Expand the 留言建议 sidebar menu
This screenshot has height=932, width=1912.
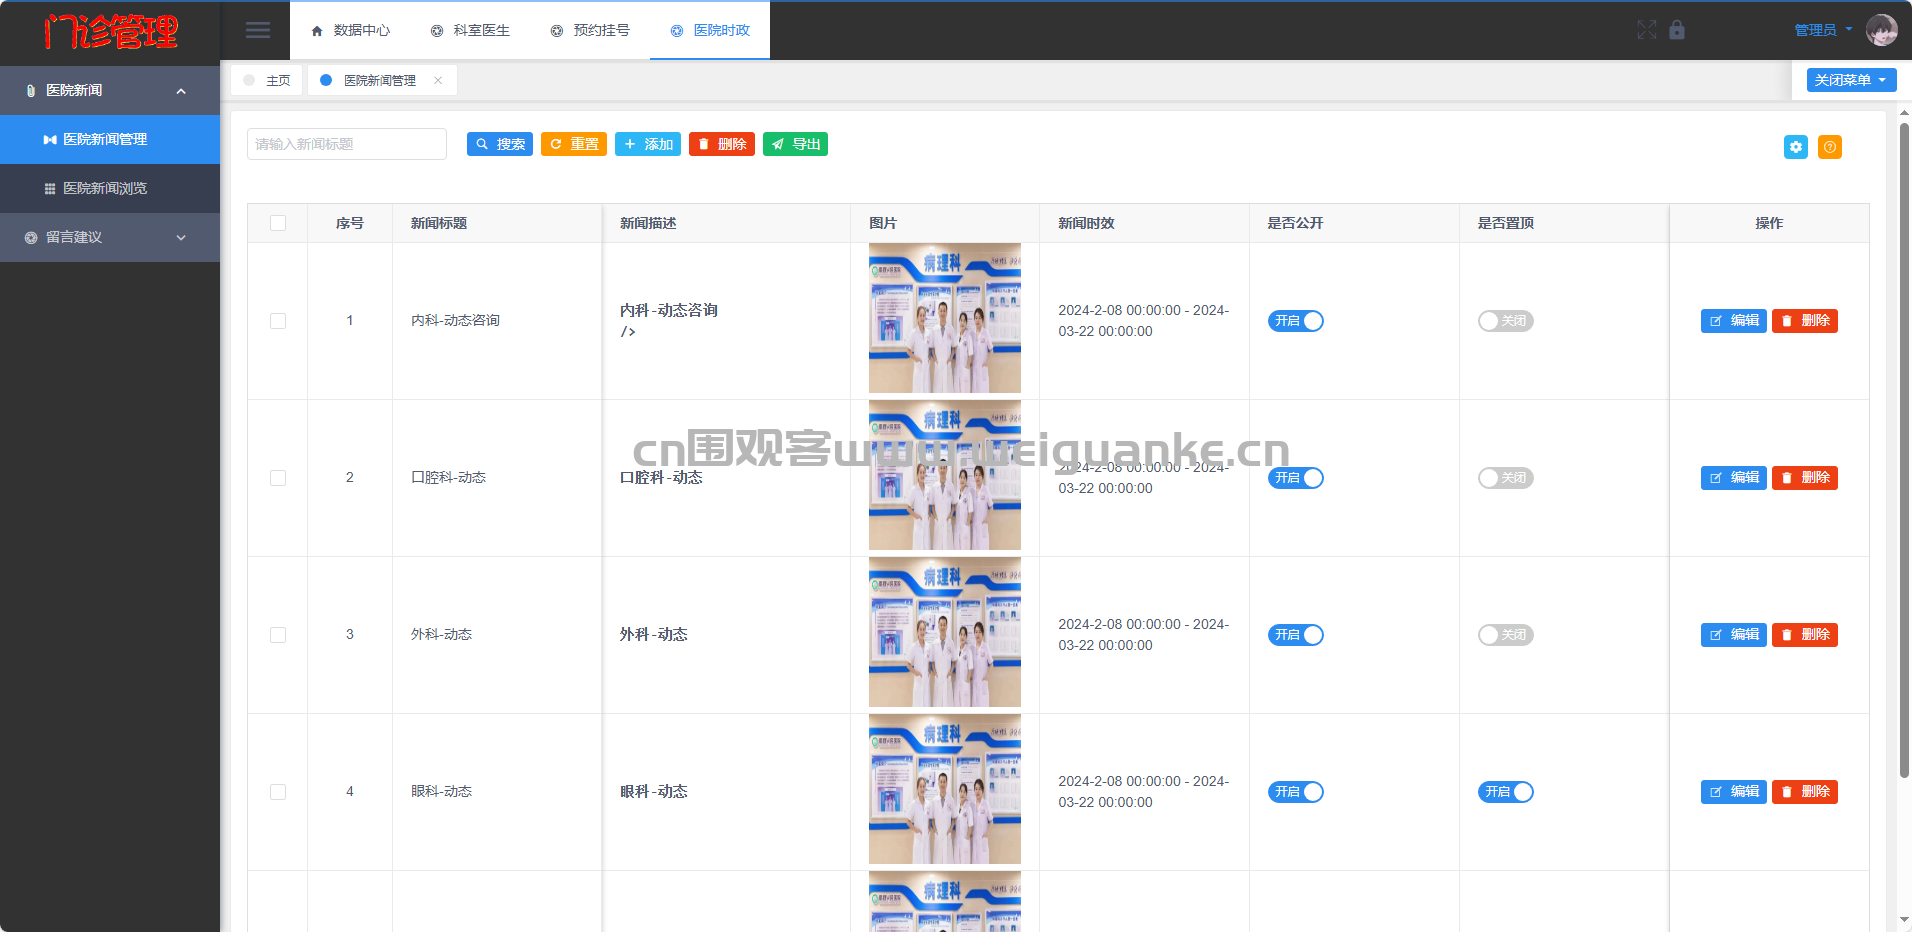pos(110,238)
